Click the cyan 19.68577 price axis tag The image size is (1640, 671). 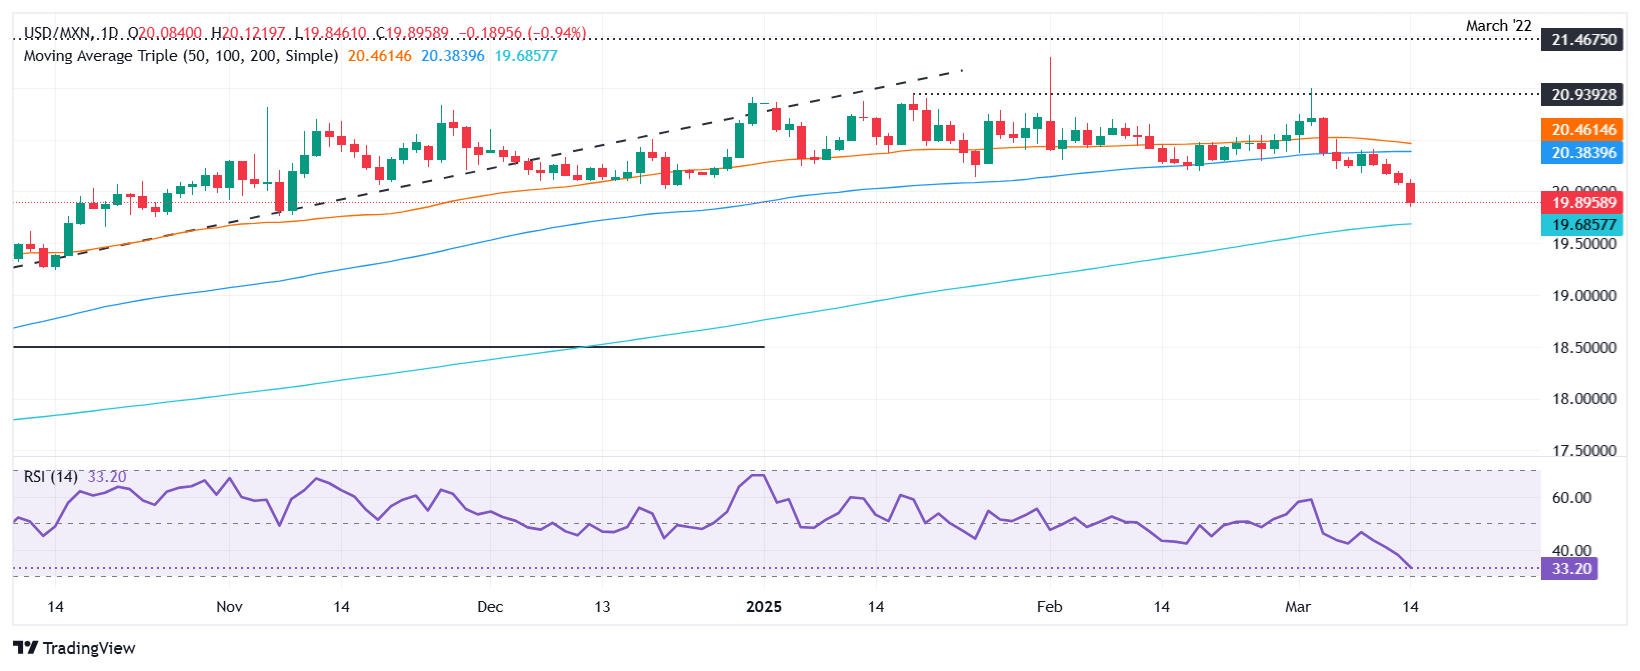1583,225
